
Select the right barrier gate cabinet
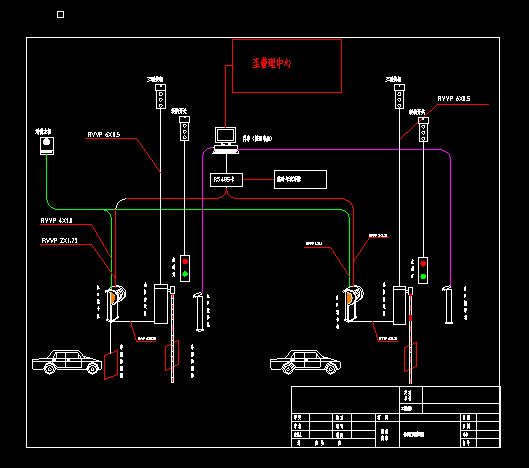pos(399,305)
